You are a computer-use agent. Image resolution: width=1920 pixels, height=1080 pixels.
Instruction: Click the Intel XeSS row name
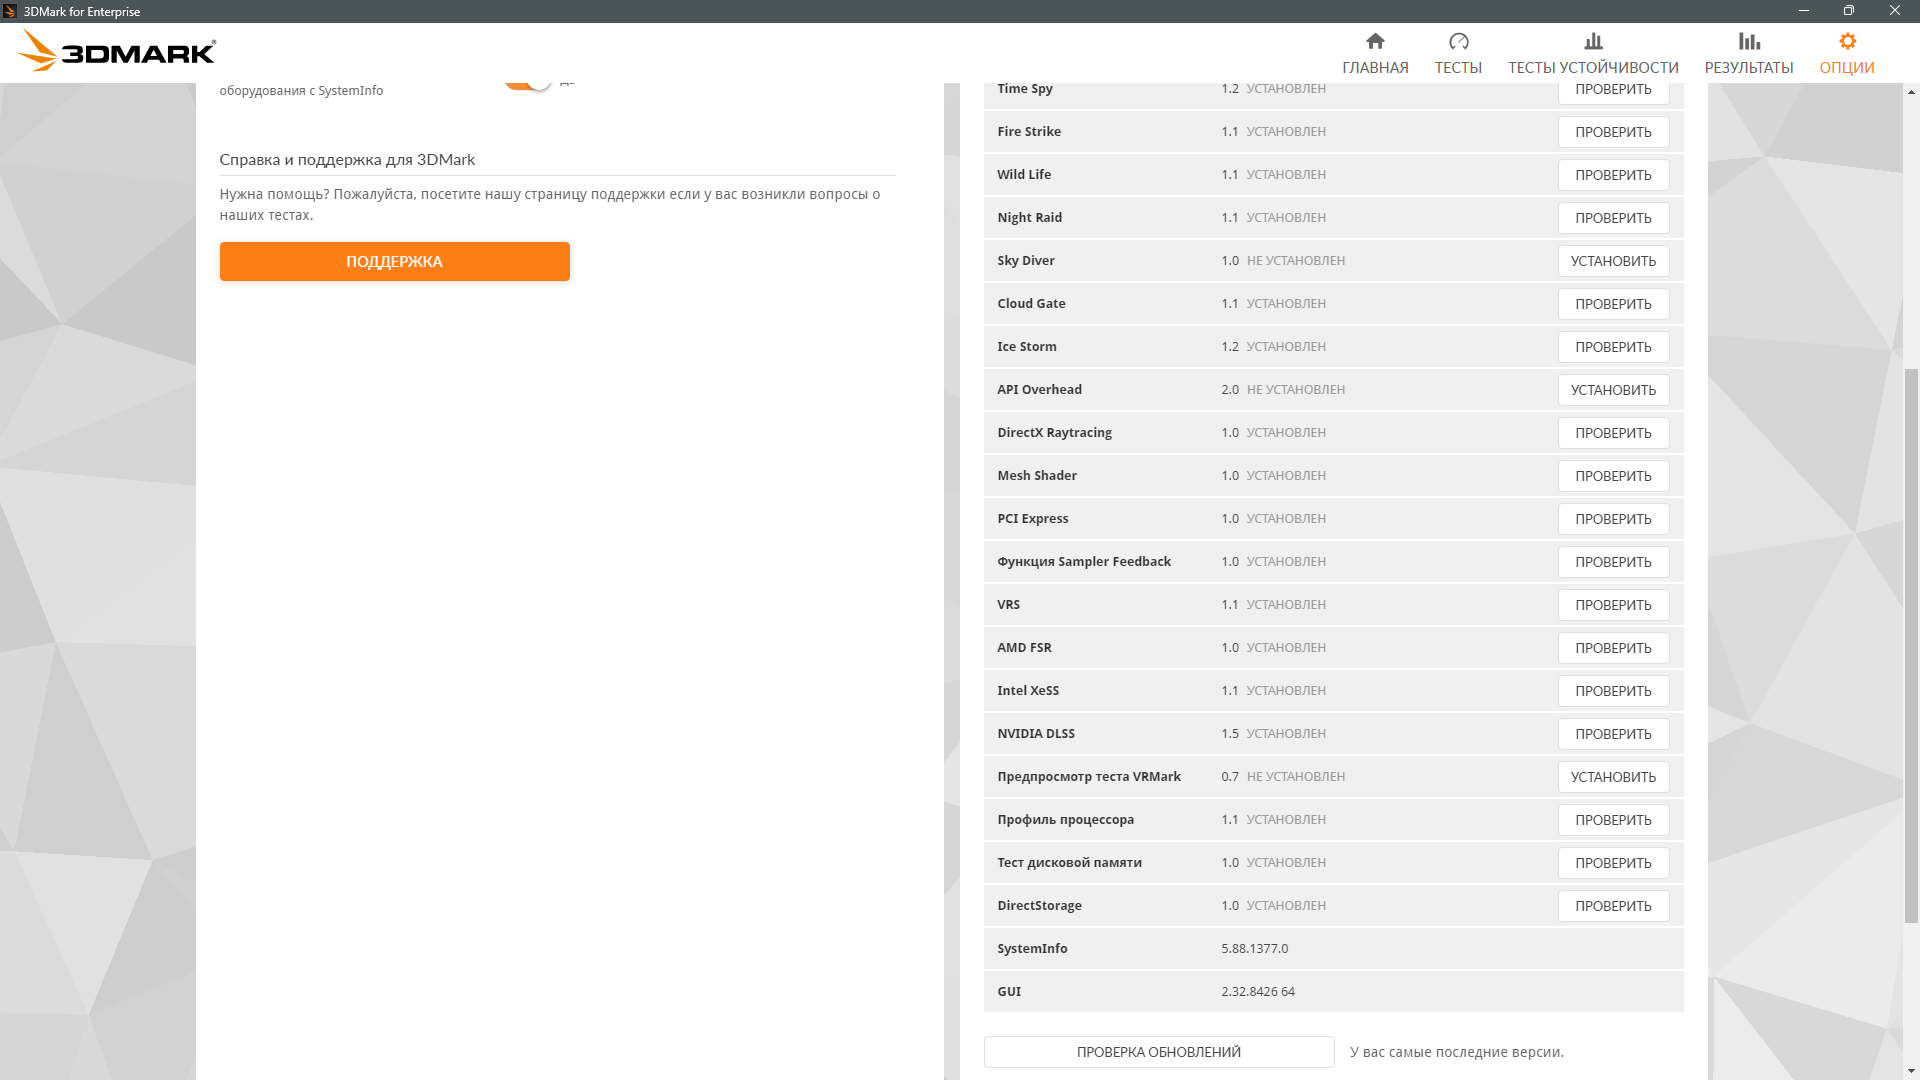[1027, 690]
